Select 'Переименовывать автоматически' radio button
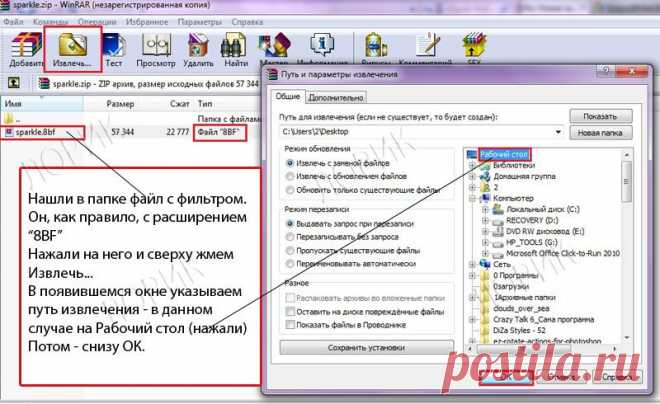This screenshot has height=404, width=660. (290, 264)
